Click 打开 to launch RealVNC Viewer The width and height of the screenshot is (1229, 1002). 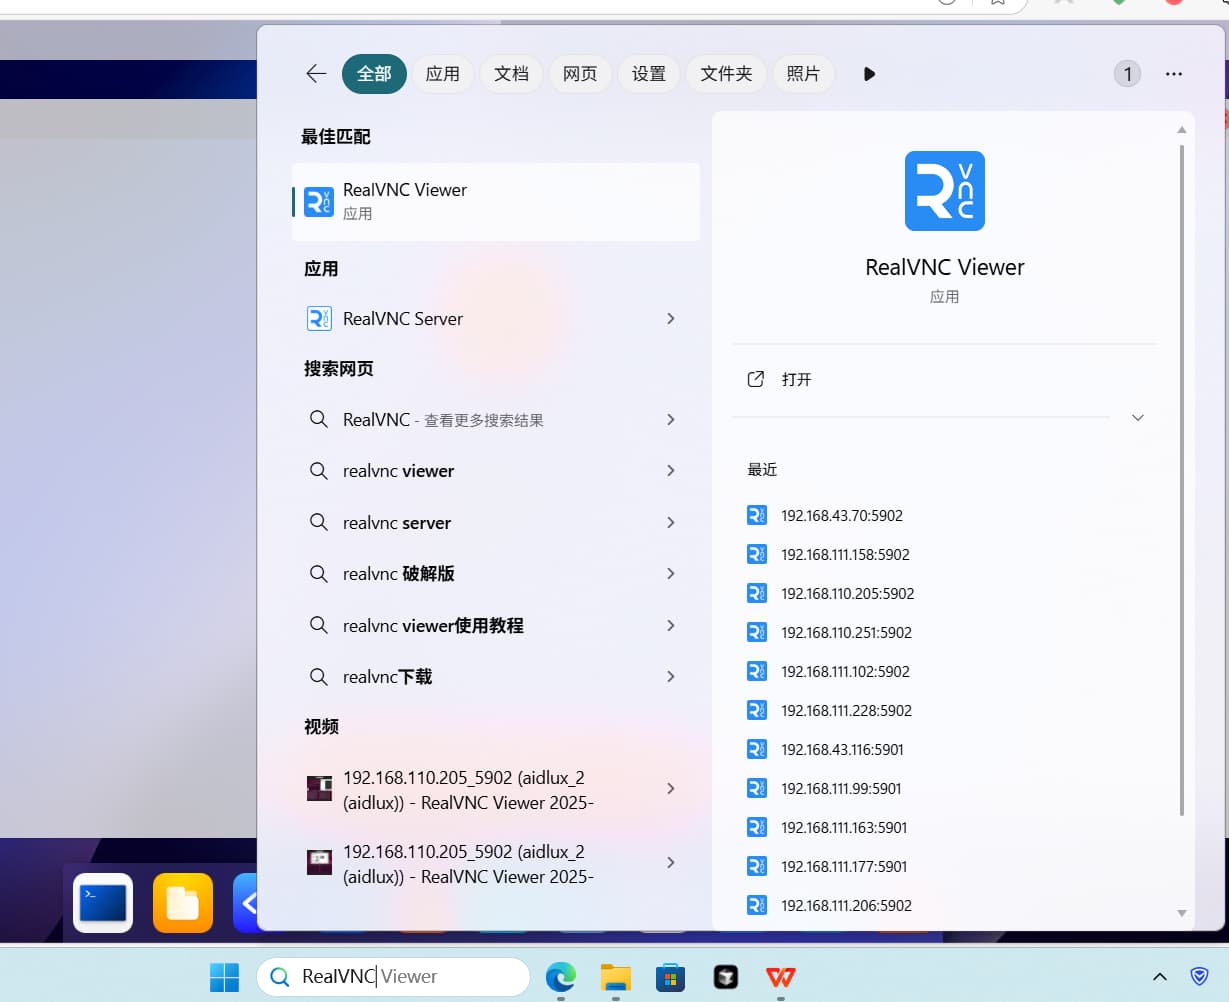[x=796, y=380]
